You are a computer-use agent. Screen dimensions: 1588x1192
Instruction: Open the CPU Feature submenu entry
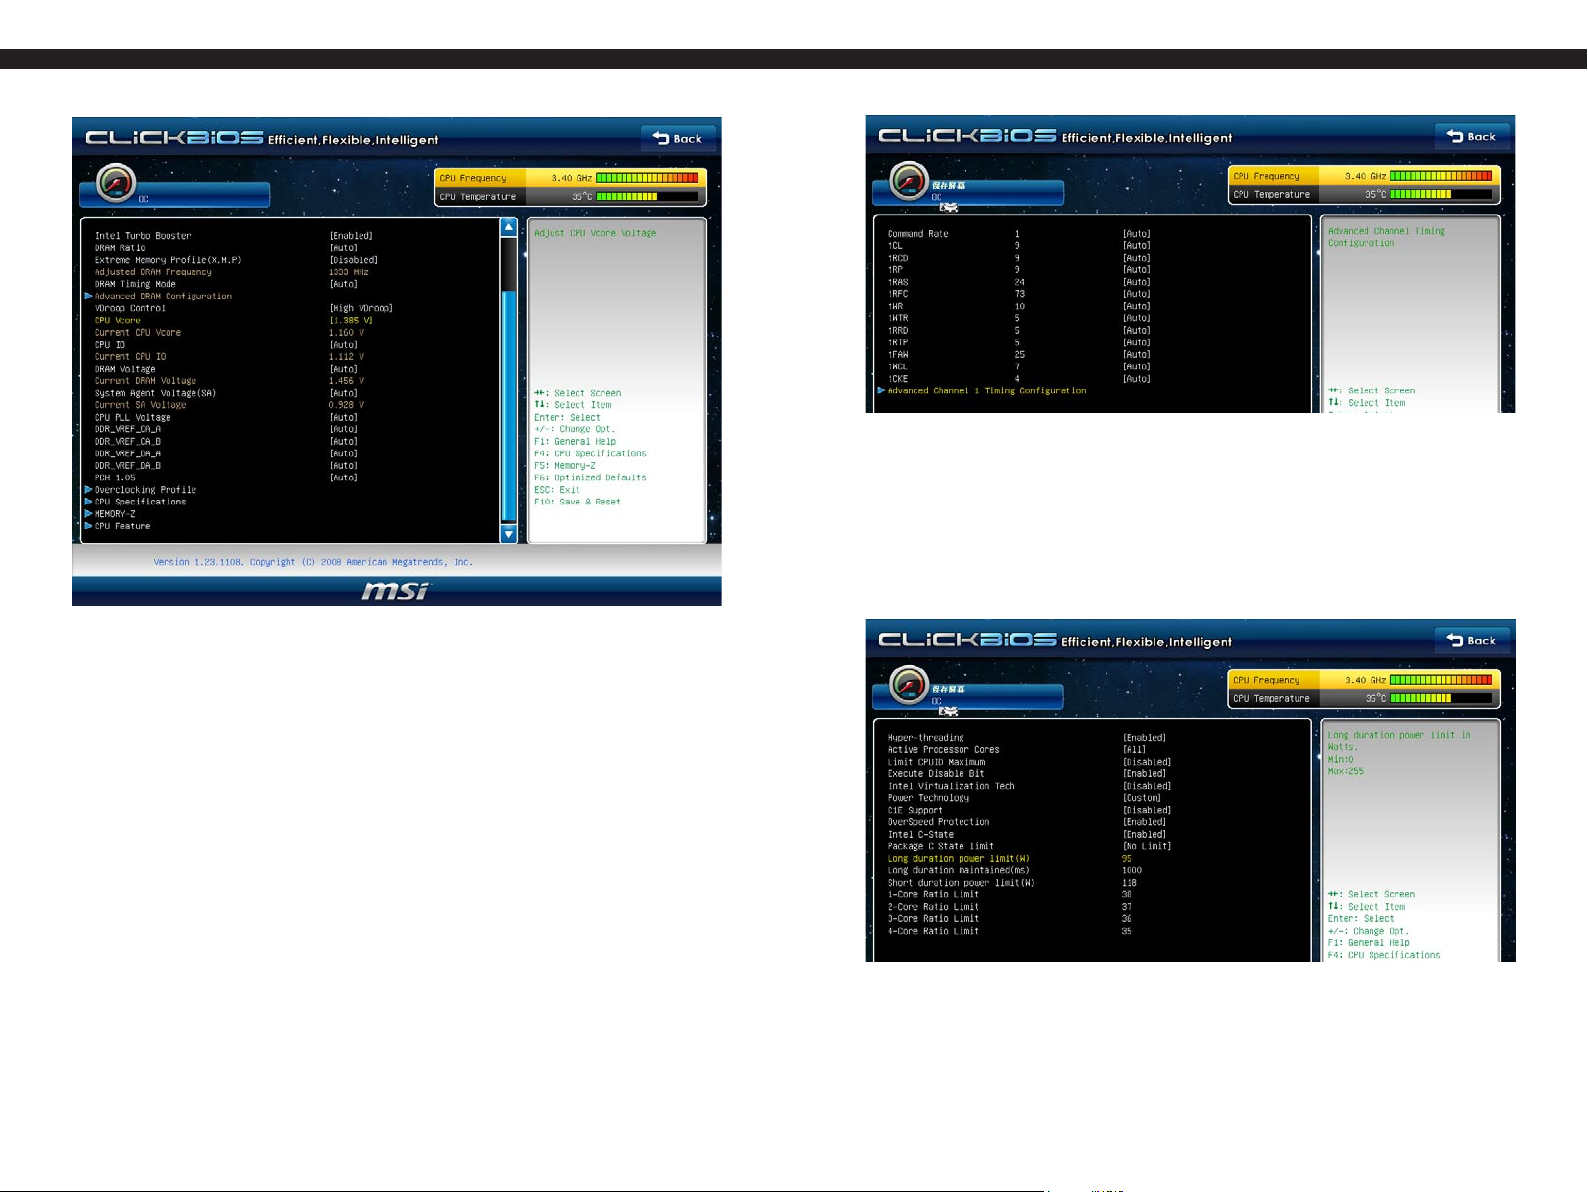pos(122,526)
